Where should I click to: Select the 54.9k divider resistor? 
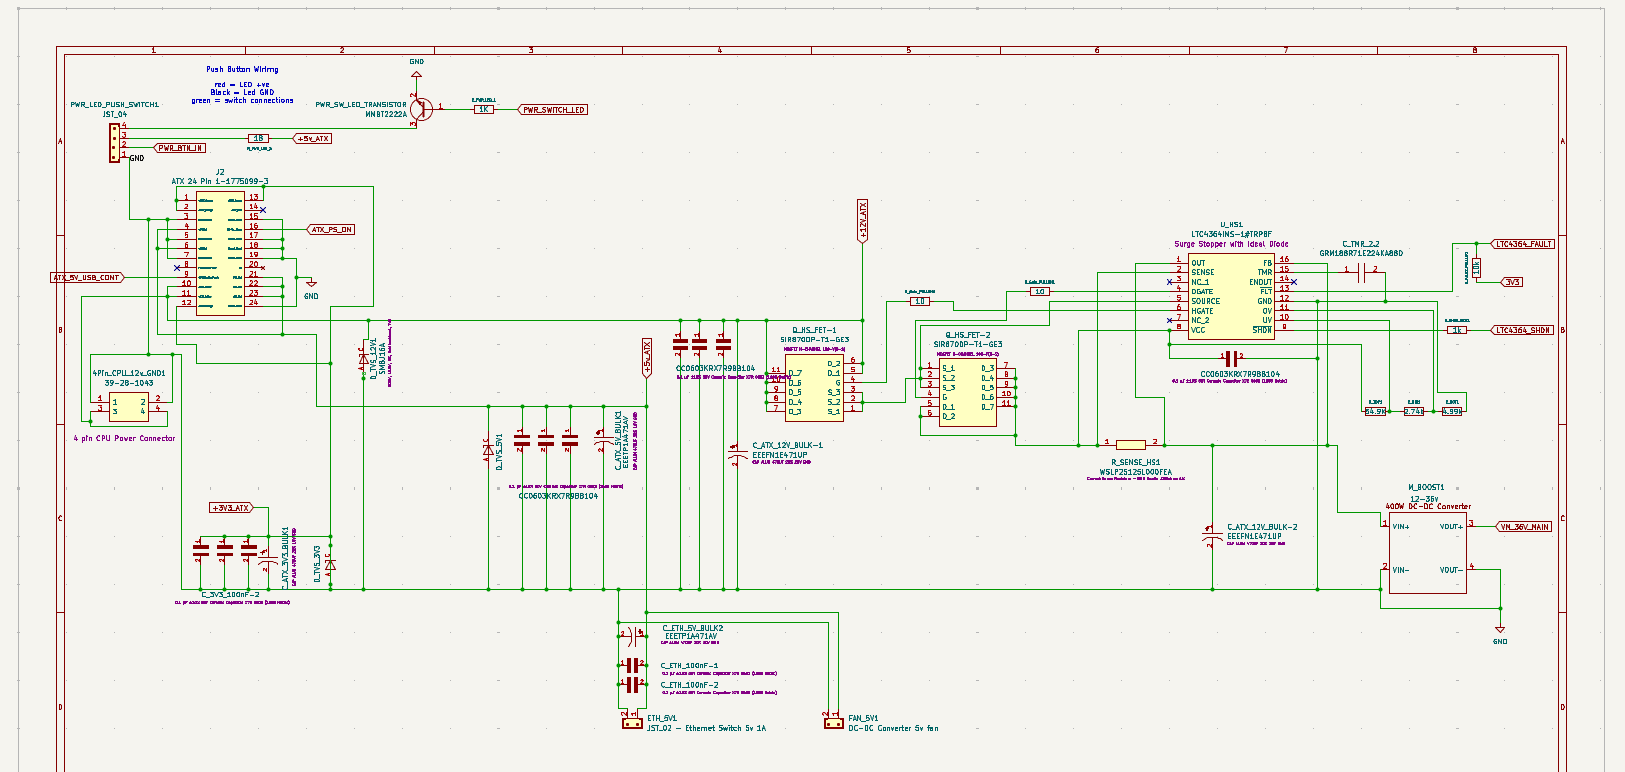(1376, 411)
